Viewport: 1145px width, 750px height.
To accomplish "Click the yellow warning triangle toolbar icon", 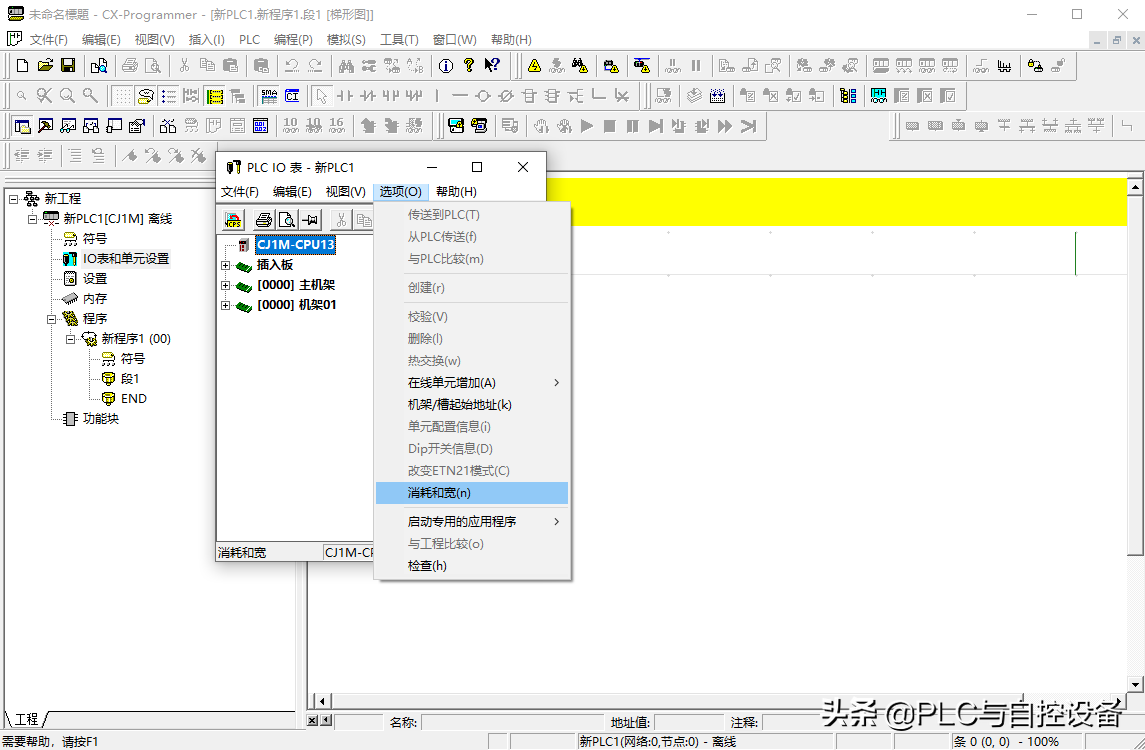I will (535, 66).
